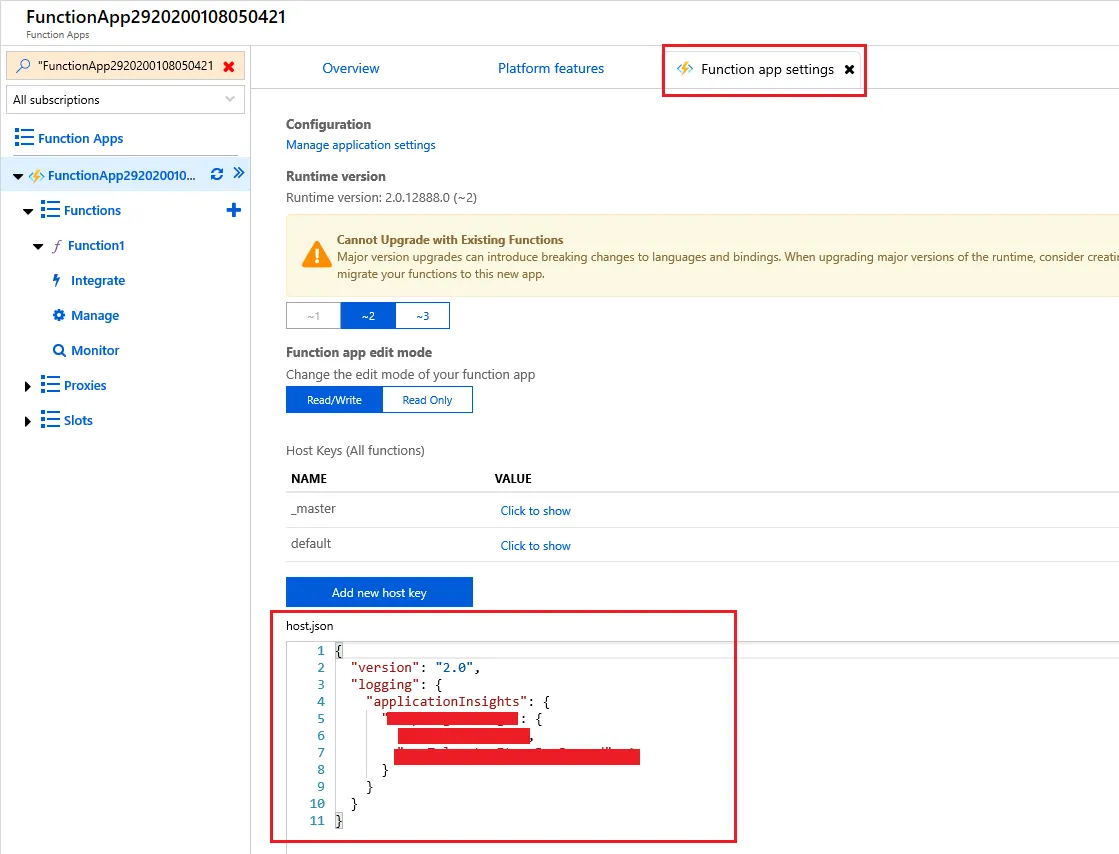Select Function1 in the tree

[96, 245]
